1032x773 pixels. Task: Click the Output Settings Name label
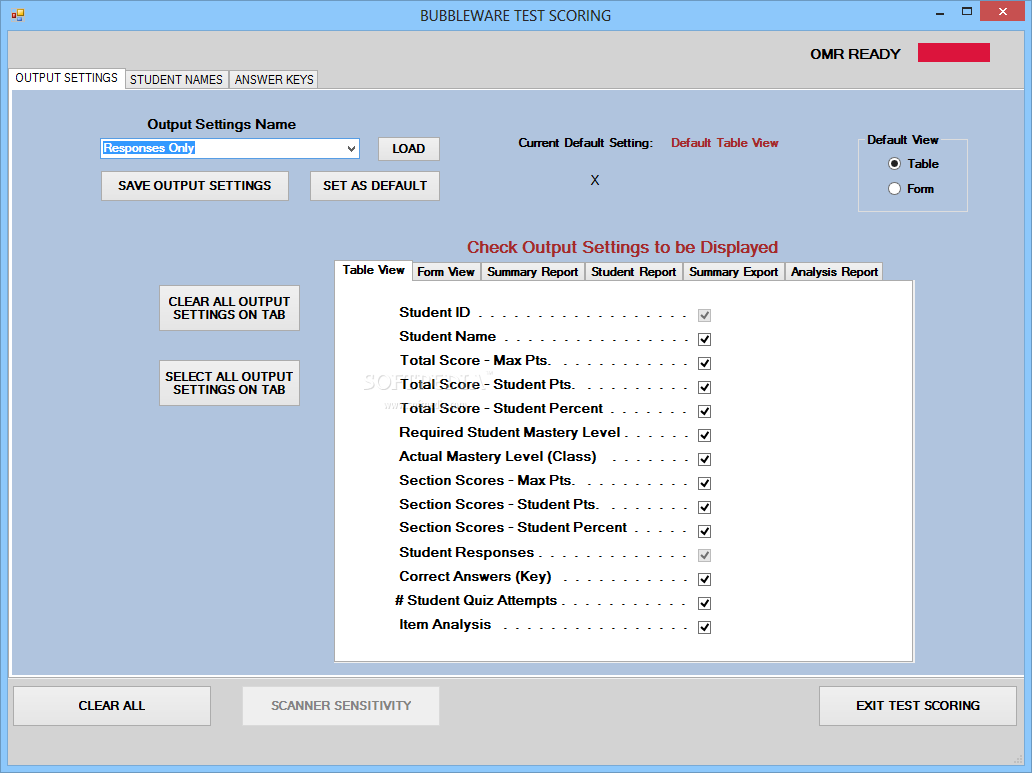pyautogui.click(x=221, y=124)
